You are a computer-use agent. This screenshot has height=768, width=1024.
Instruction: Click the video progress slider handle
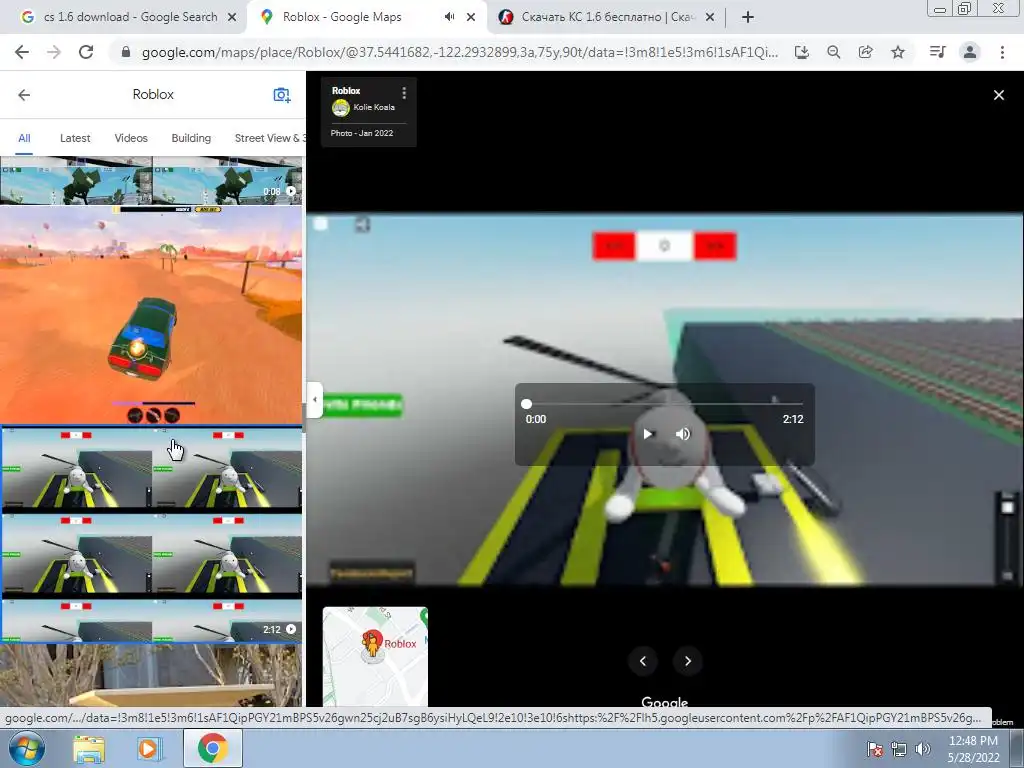[x=526, y=404]
